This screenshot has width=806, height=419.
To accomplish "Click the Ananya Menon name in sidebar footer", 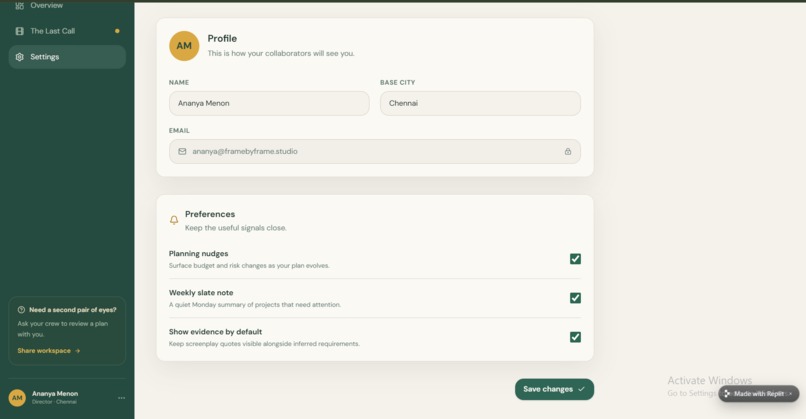I will pyautogui.click(x=55, y=393).
